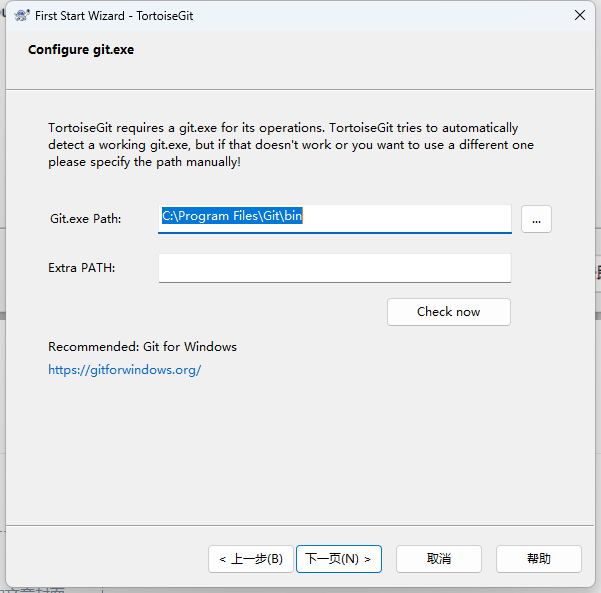The height and width of the screenshot is (593, 601).
Task: Focus the Git.exe Path input field
Action: [334, 217]
